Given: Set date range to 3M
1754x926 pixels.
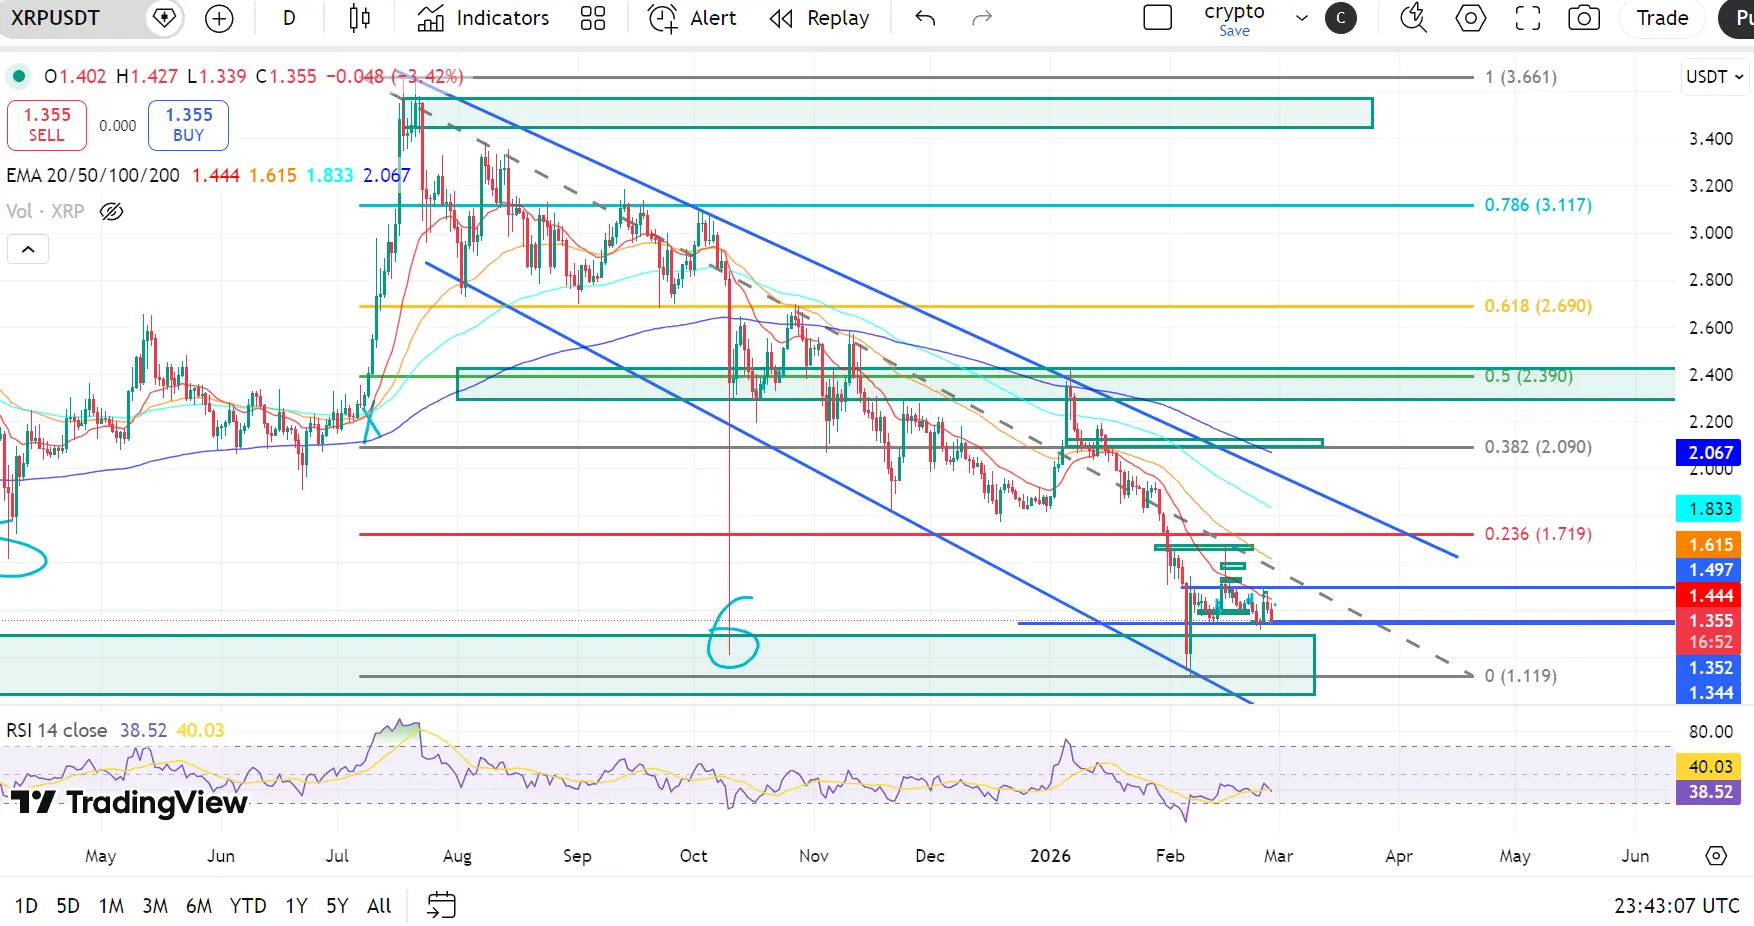Looking at the screenshot, I should (x=155, y=906).
